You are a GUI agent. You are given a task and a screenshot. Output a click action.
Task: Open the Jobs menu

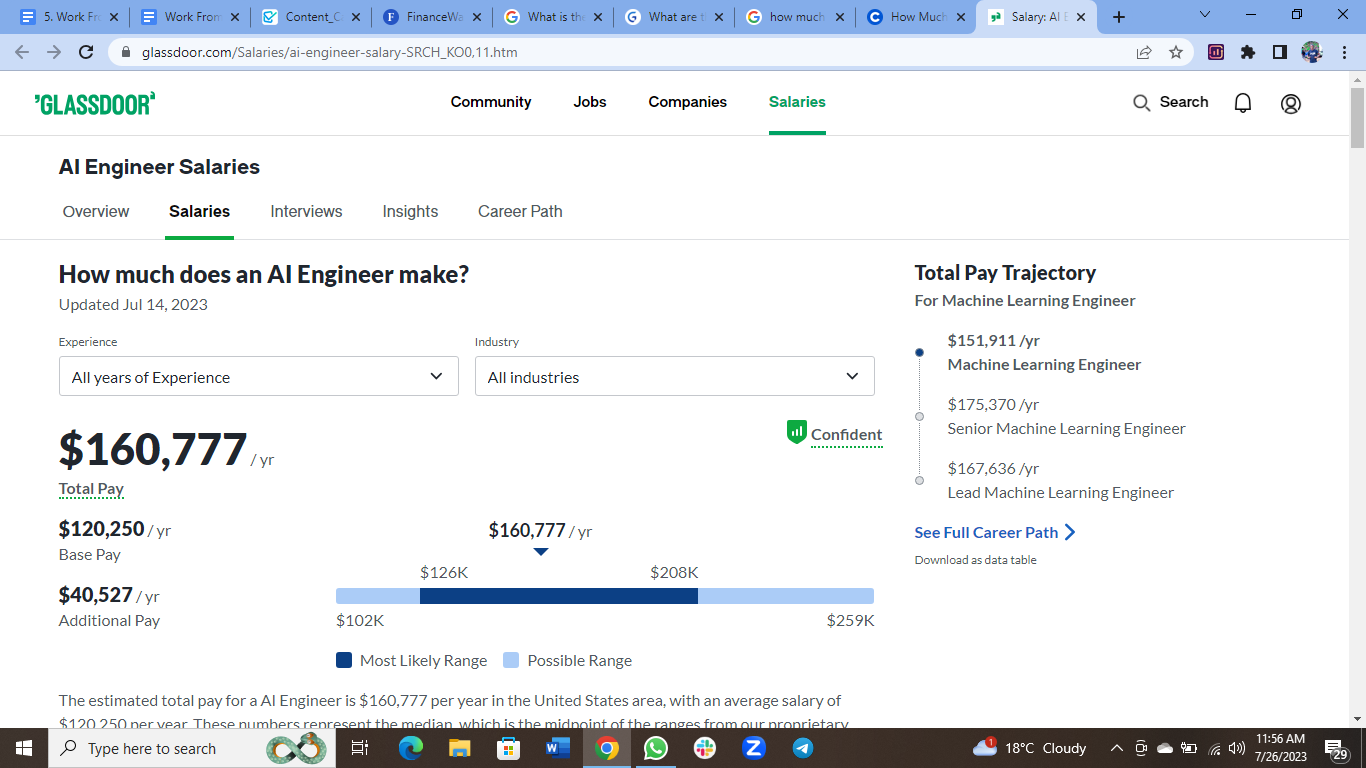(590, 102)
